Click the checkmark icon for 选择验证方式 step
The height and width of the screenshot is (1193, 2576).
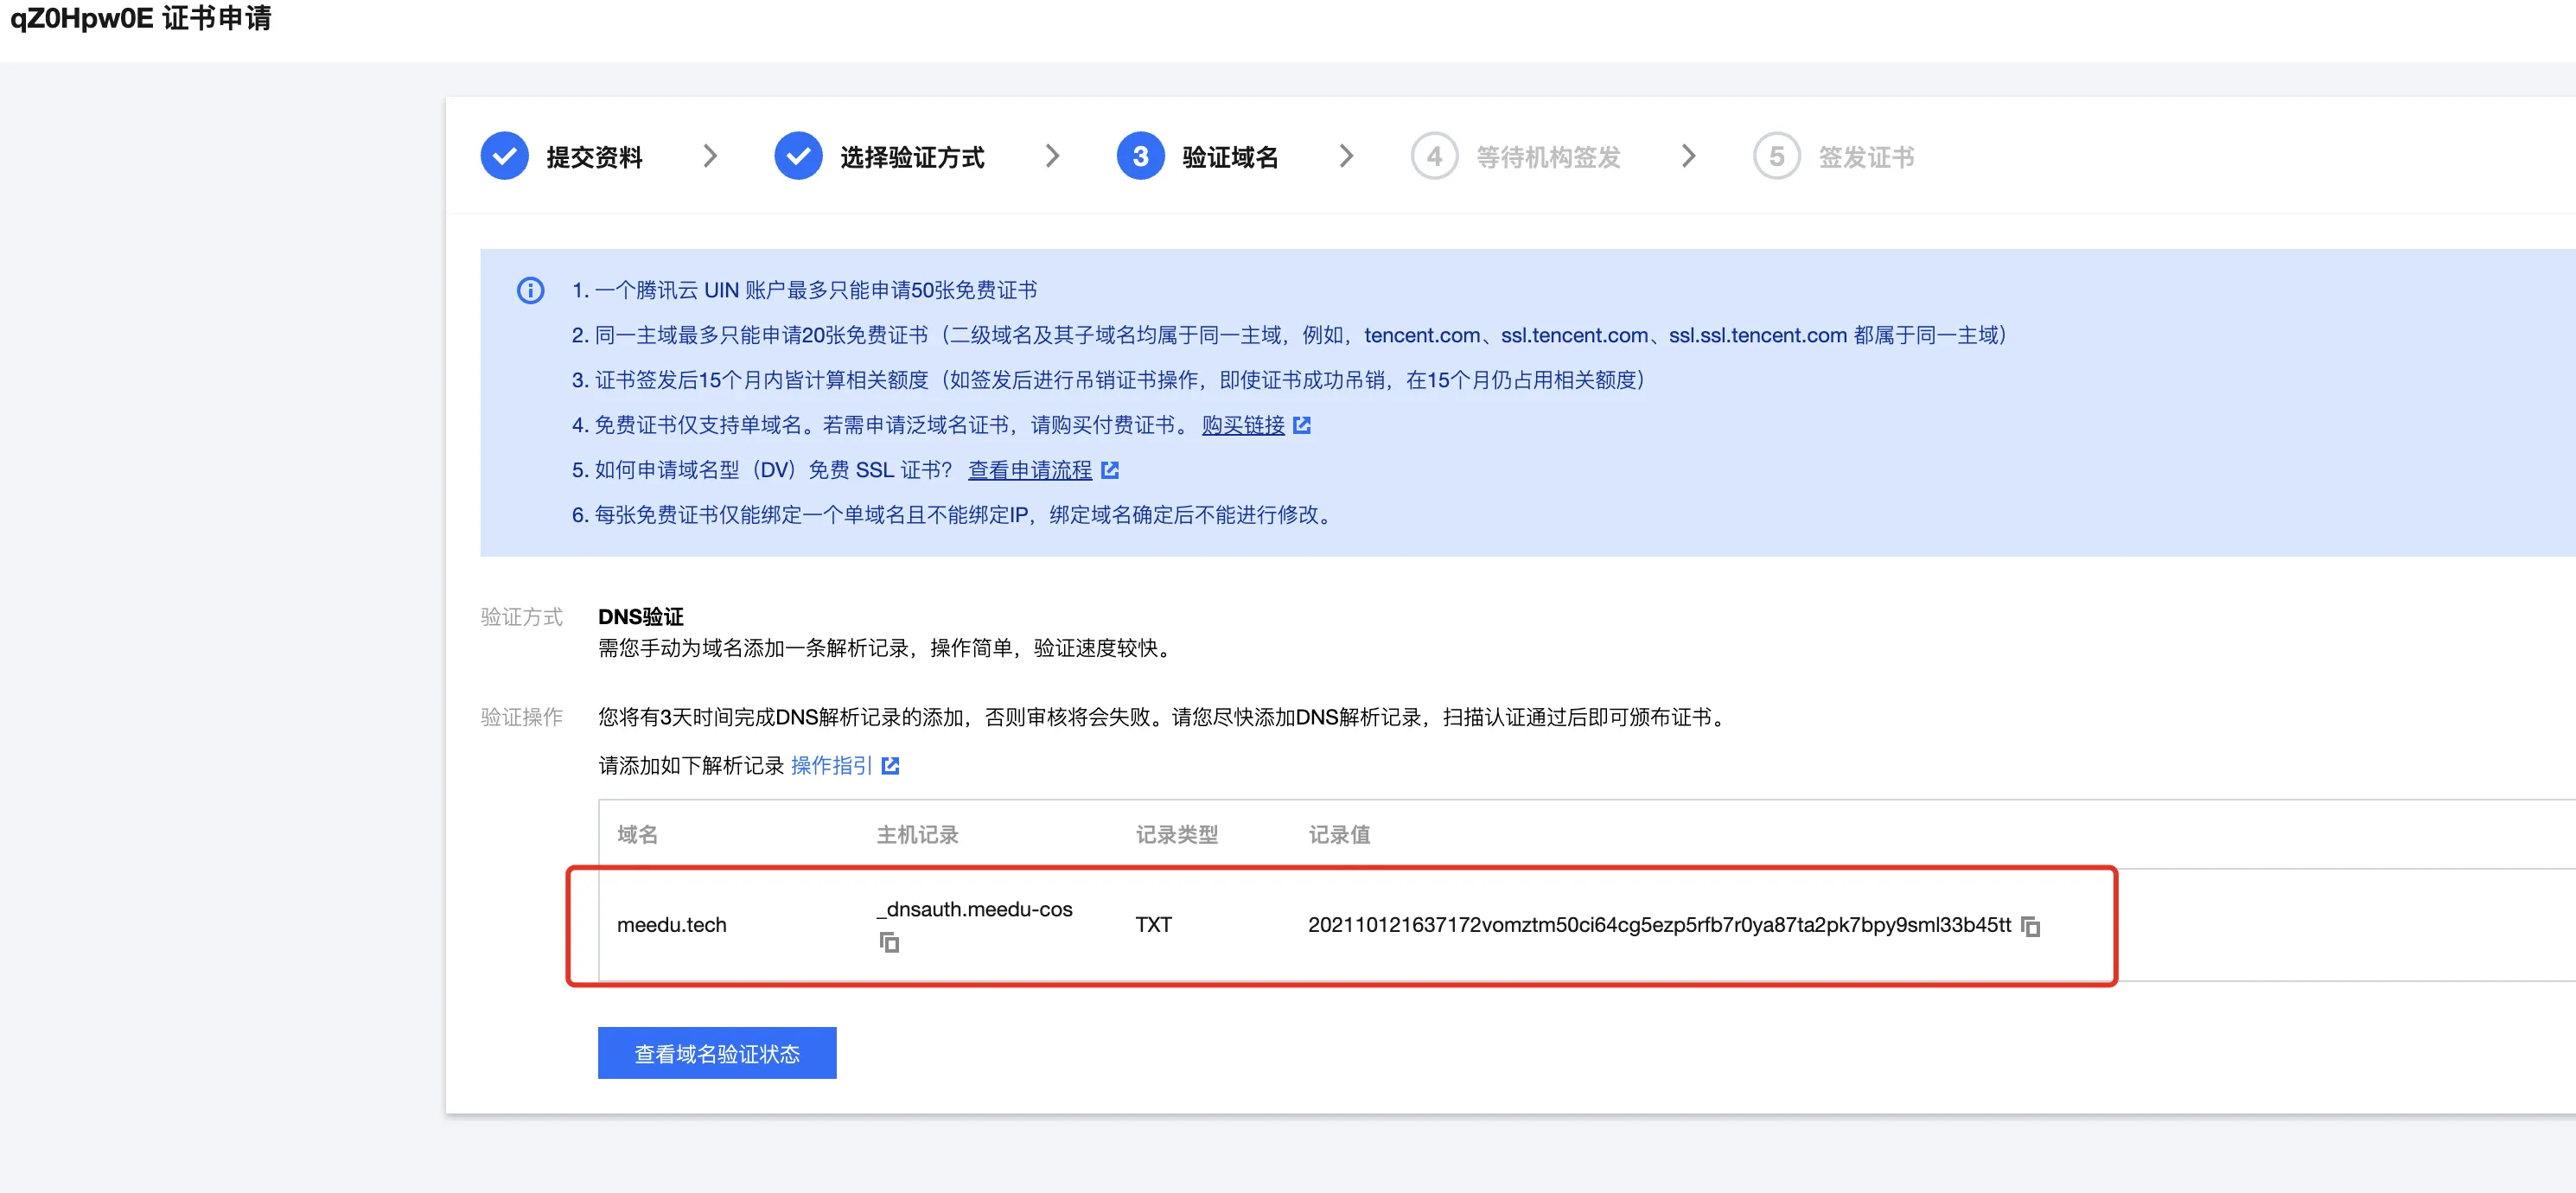point(798,156)
